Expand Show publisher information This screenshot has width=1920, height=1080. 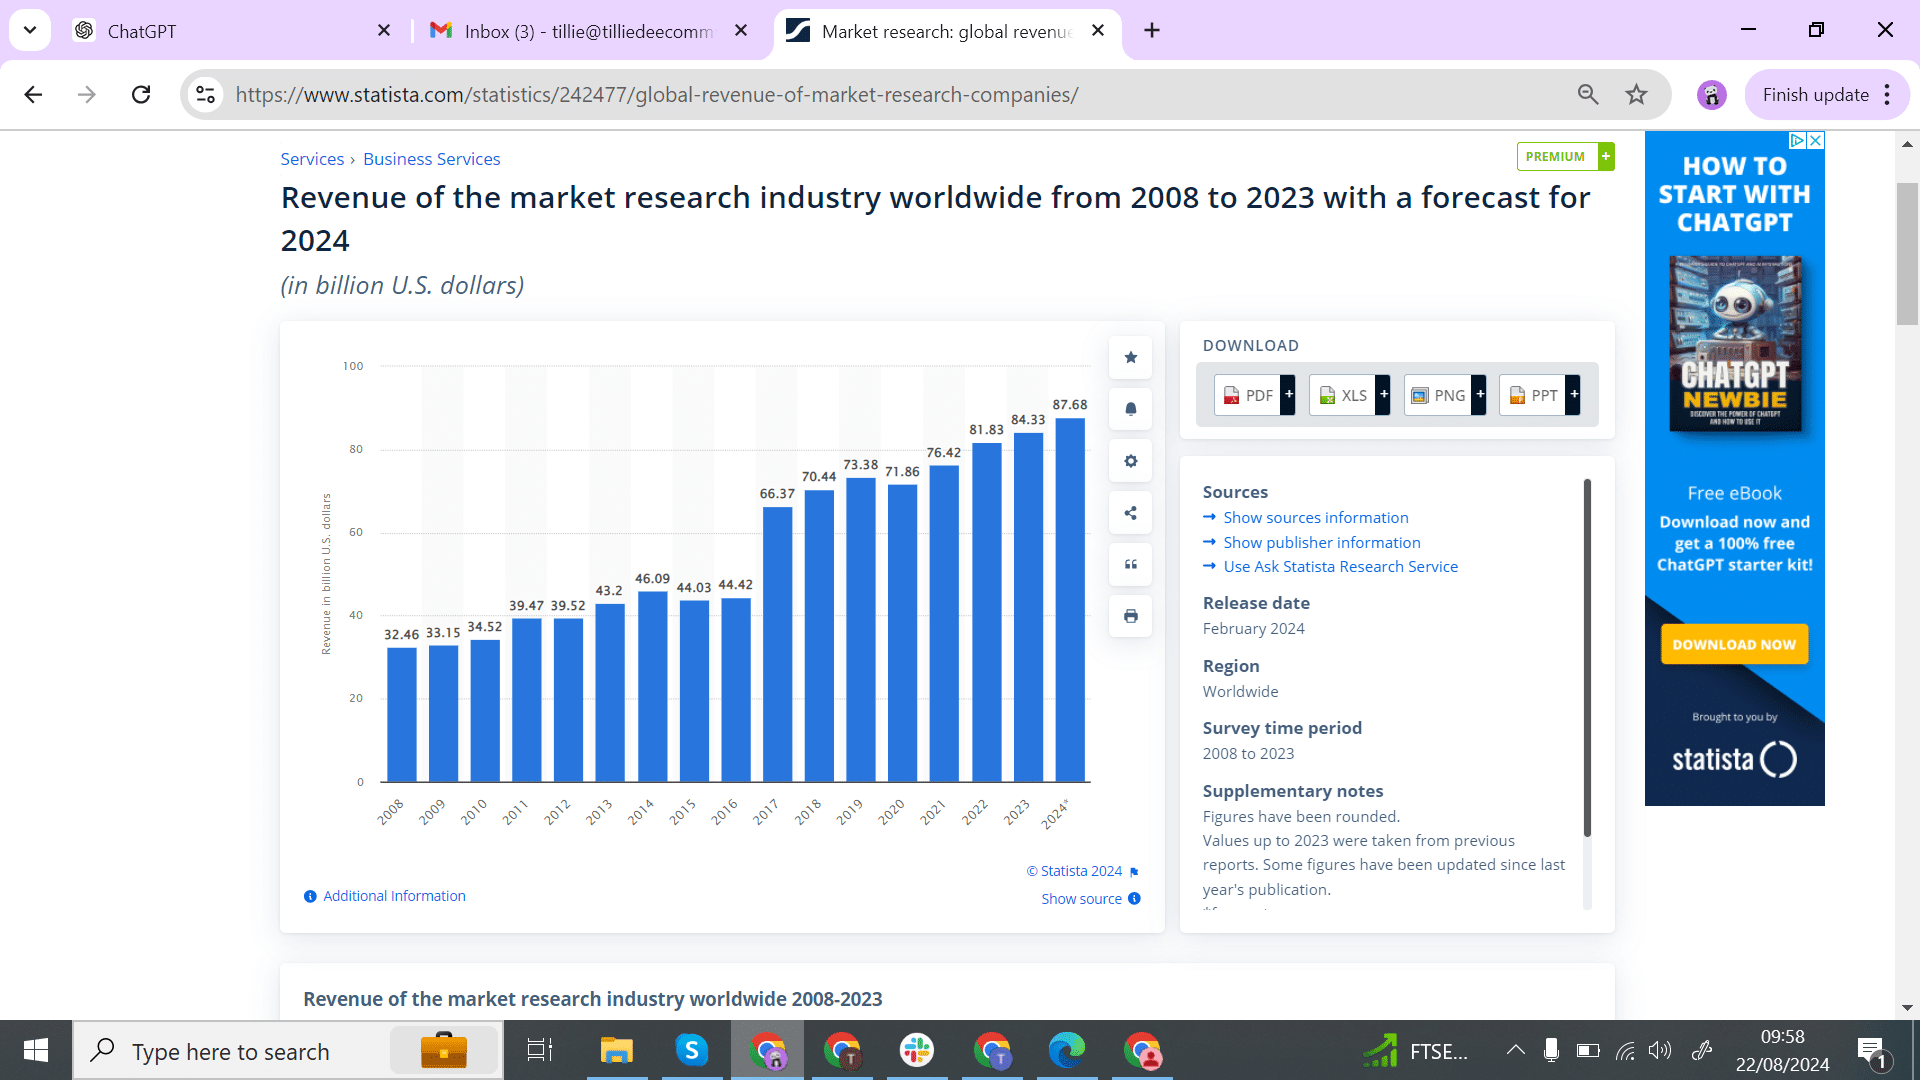1321,542
